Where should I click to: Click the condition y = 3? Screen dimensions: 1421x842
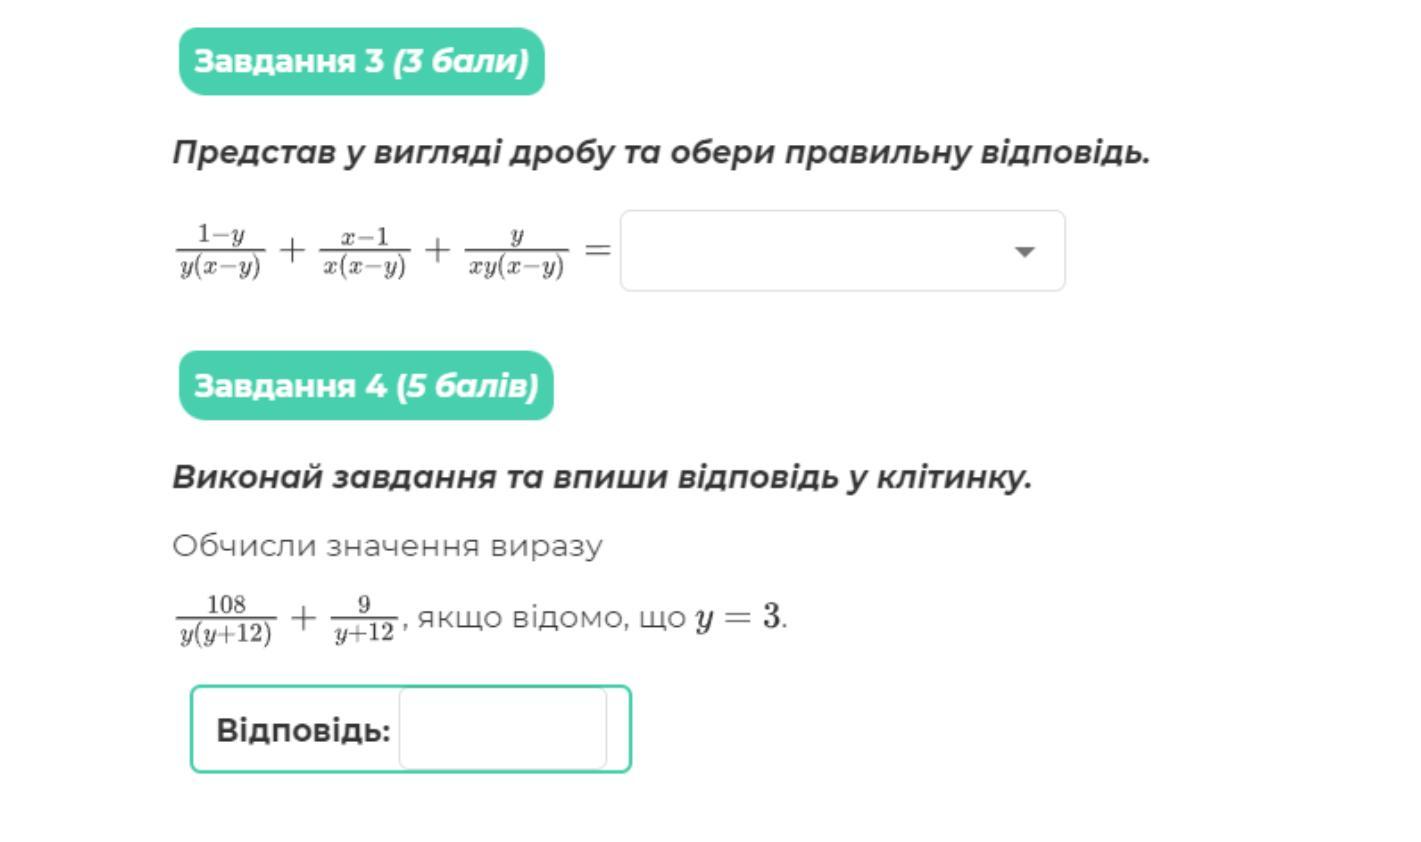(739, 617)
